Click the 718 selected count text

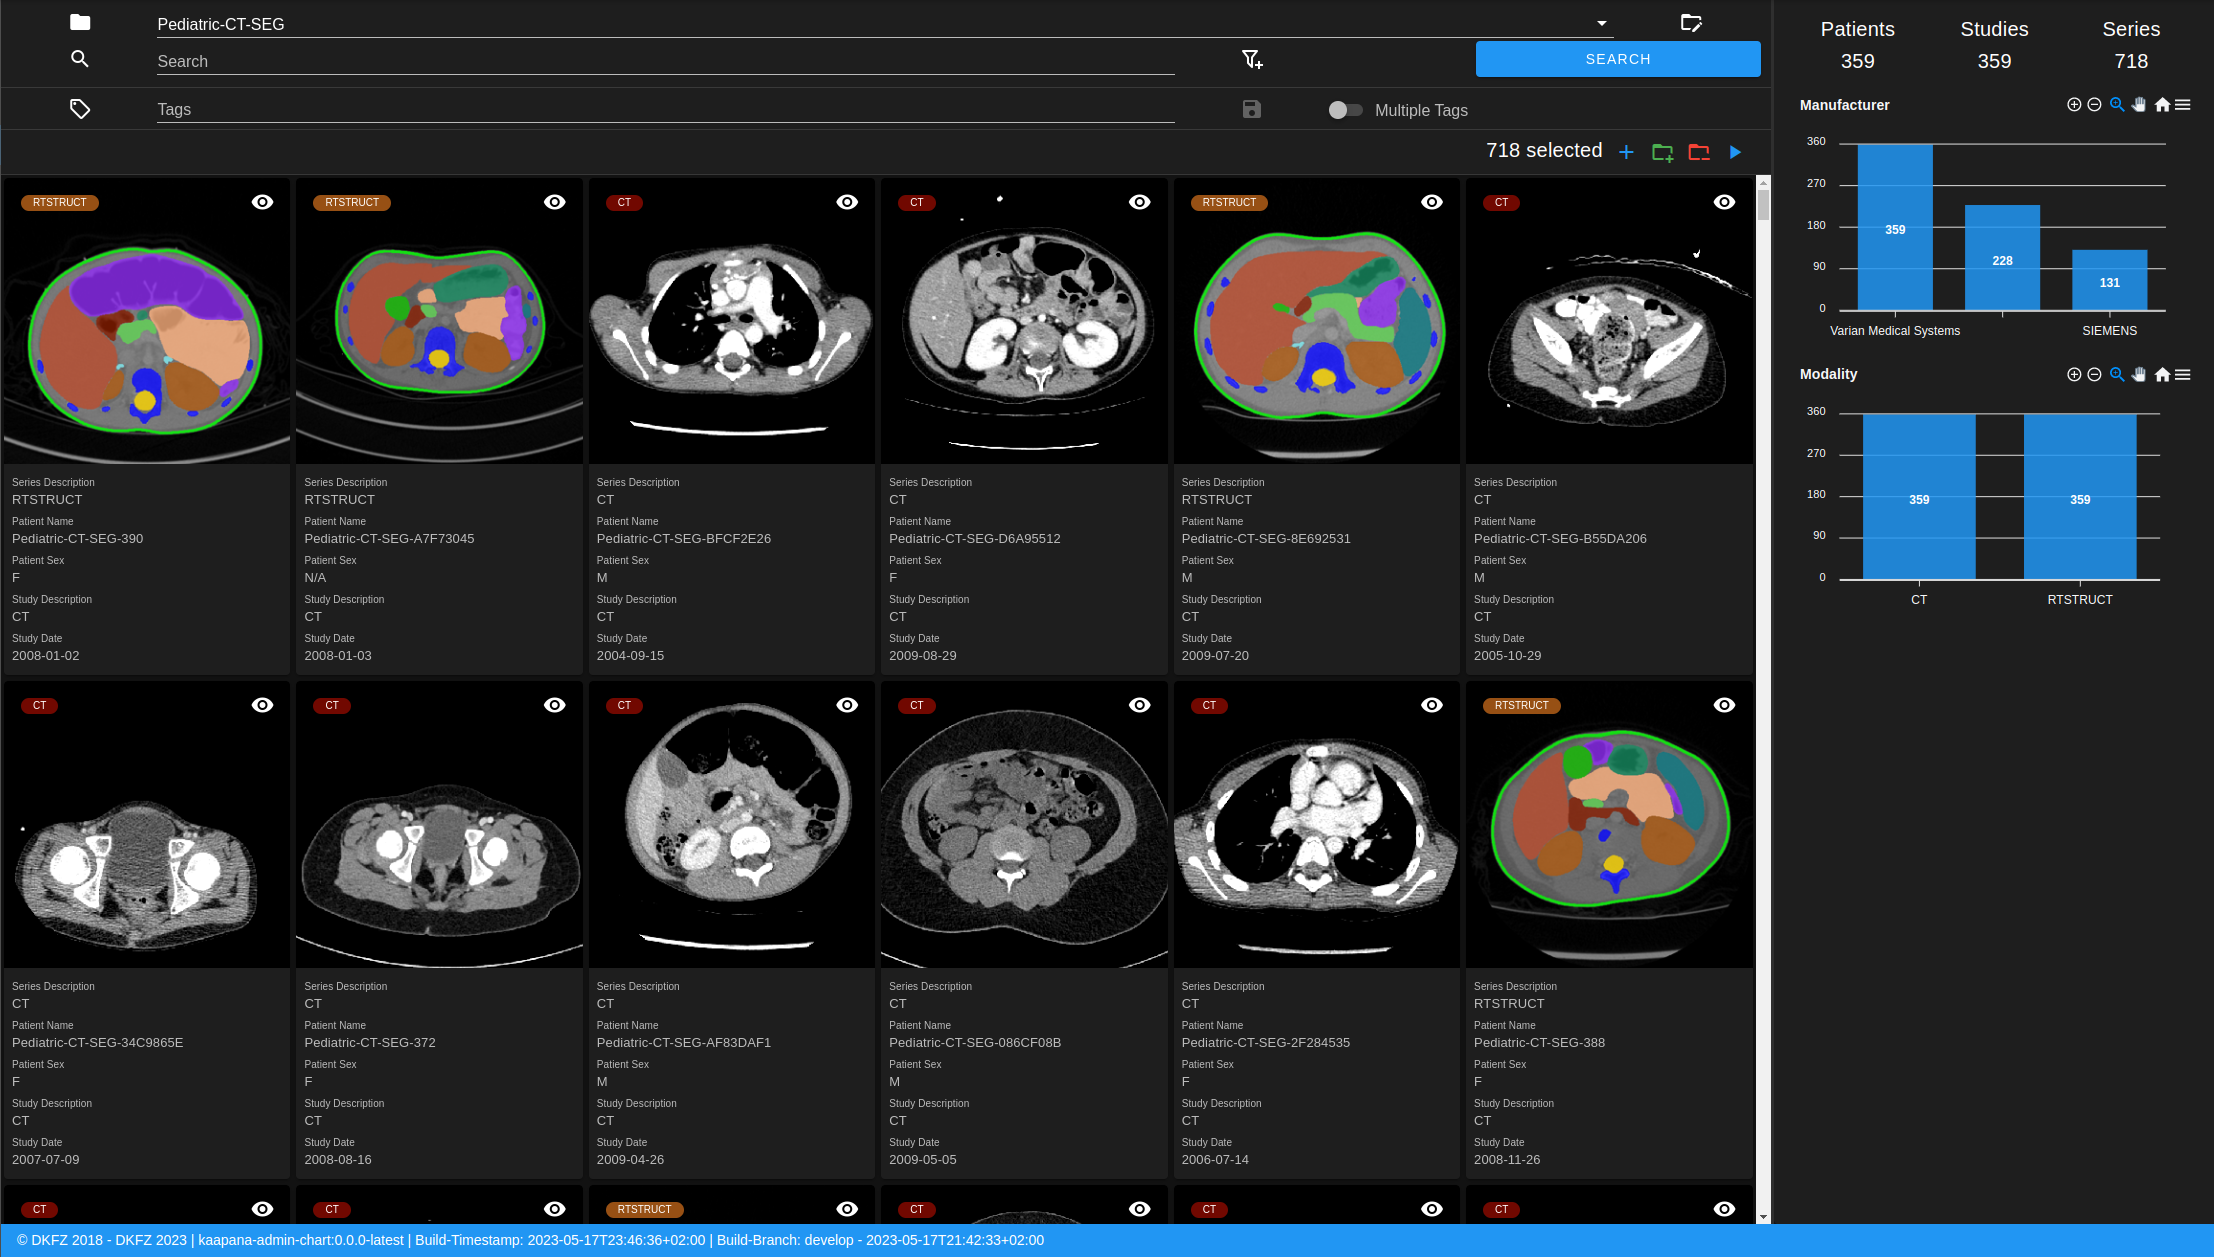coord(1544,150)
